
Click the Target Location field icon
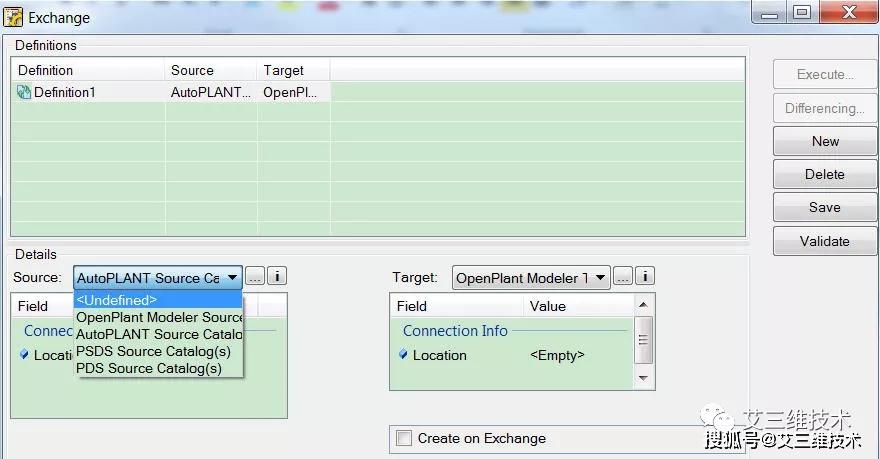pyautogui.click(x=403, y=354)
